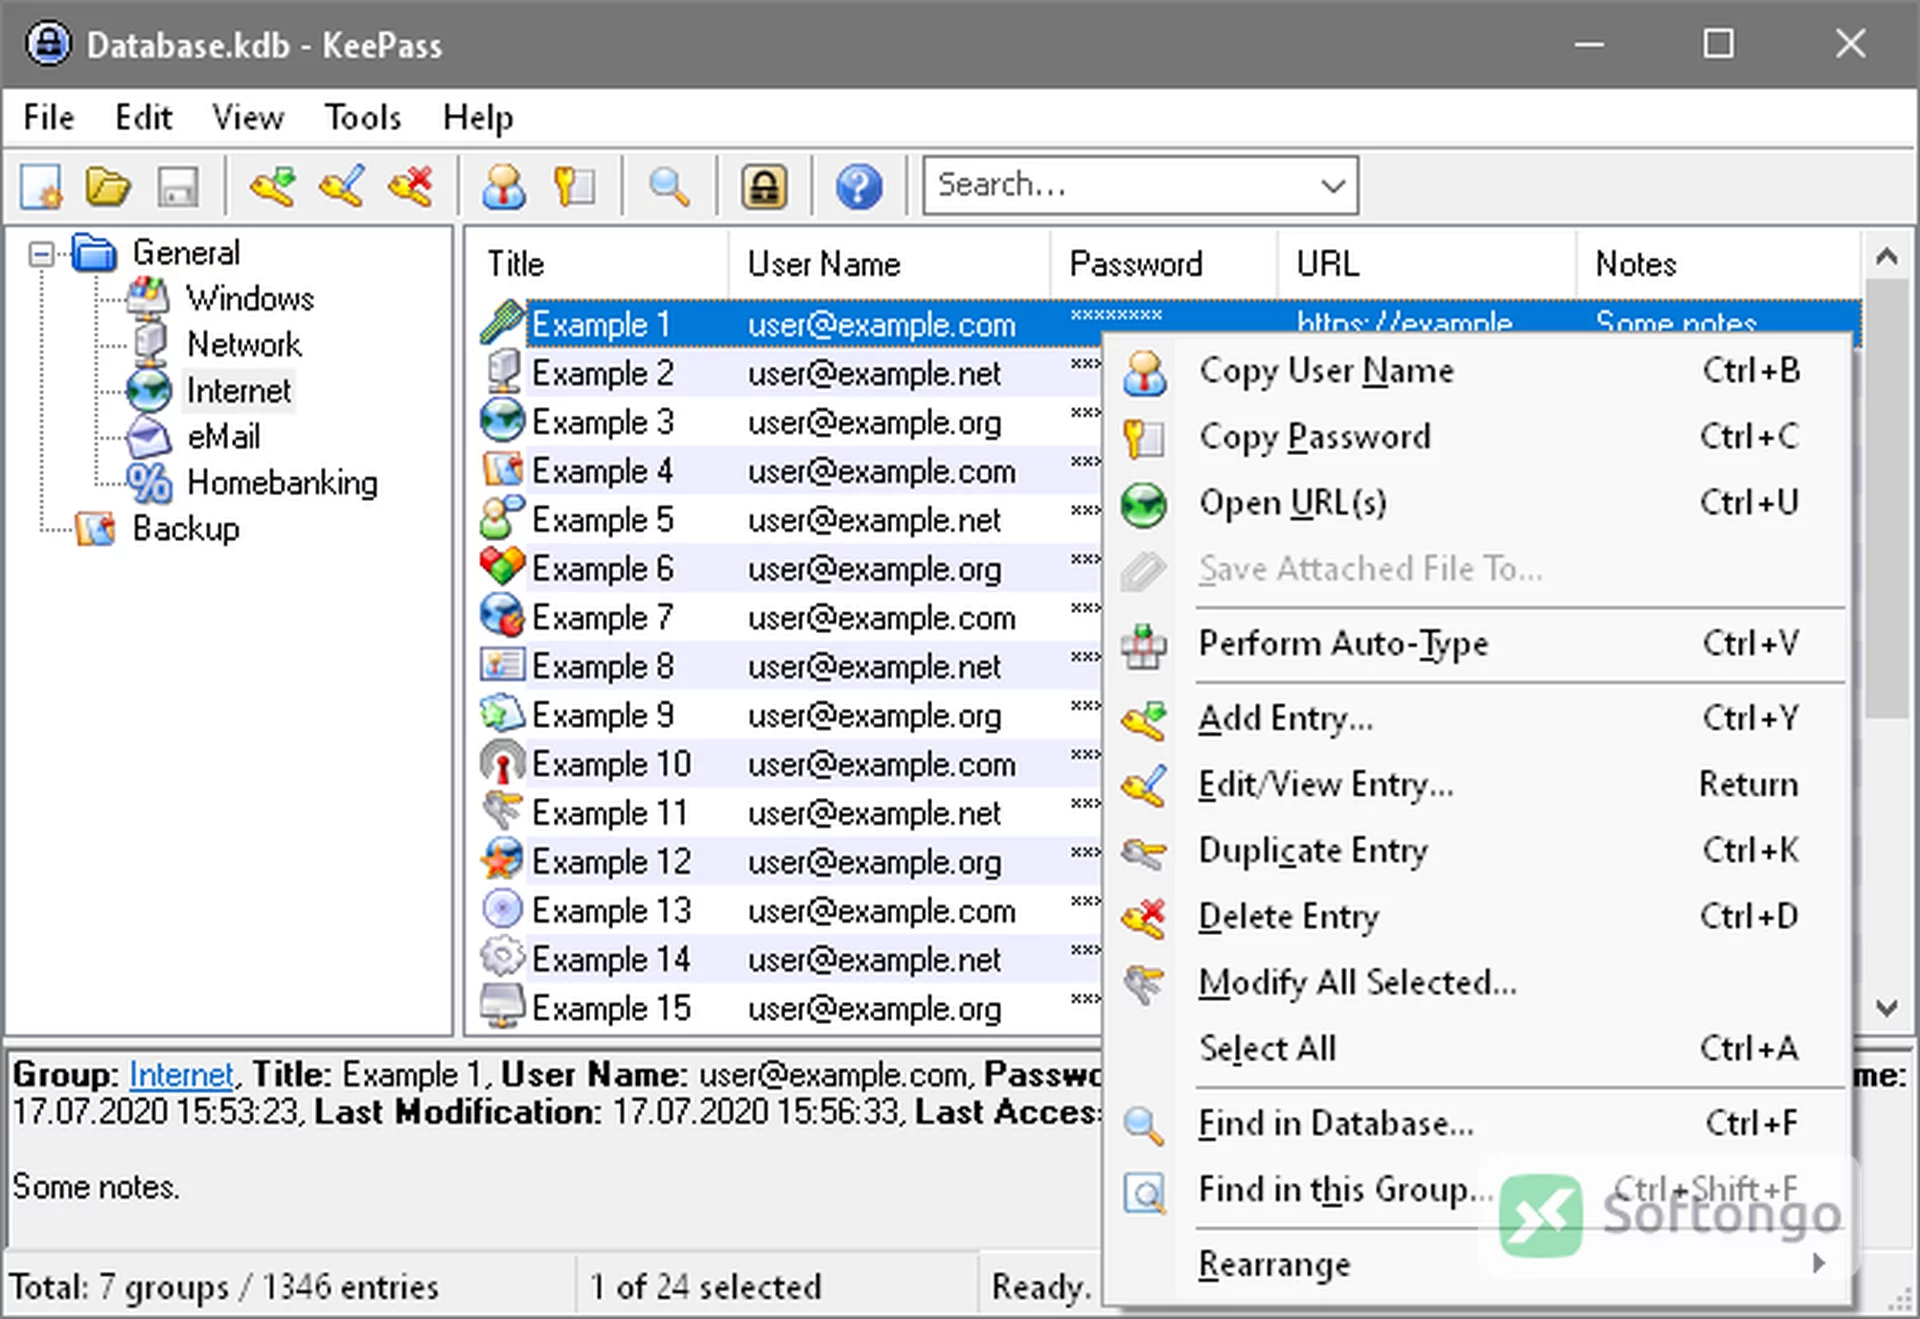Select the Network group in the tree
The width and height of the screenshot is (1920, 1319).
[x=244, y=344]
